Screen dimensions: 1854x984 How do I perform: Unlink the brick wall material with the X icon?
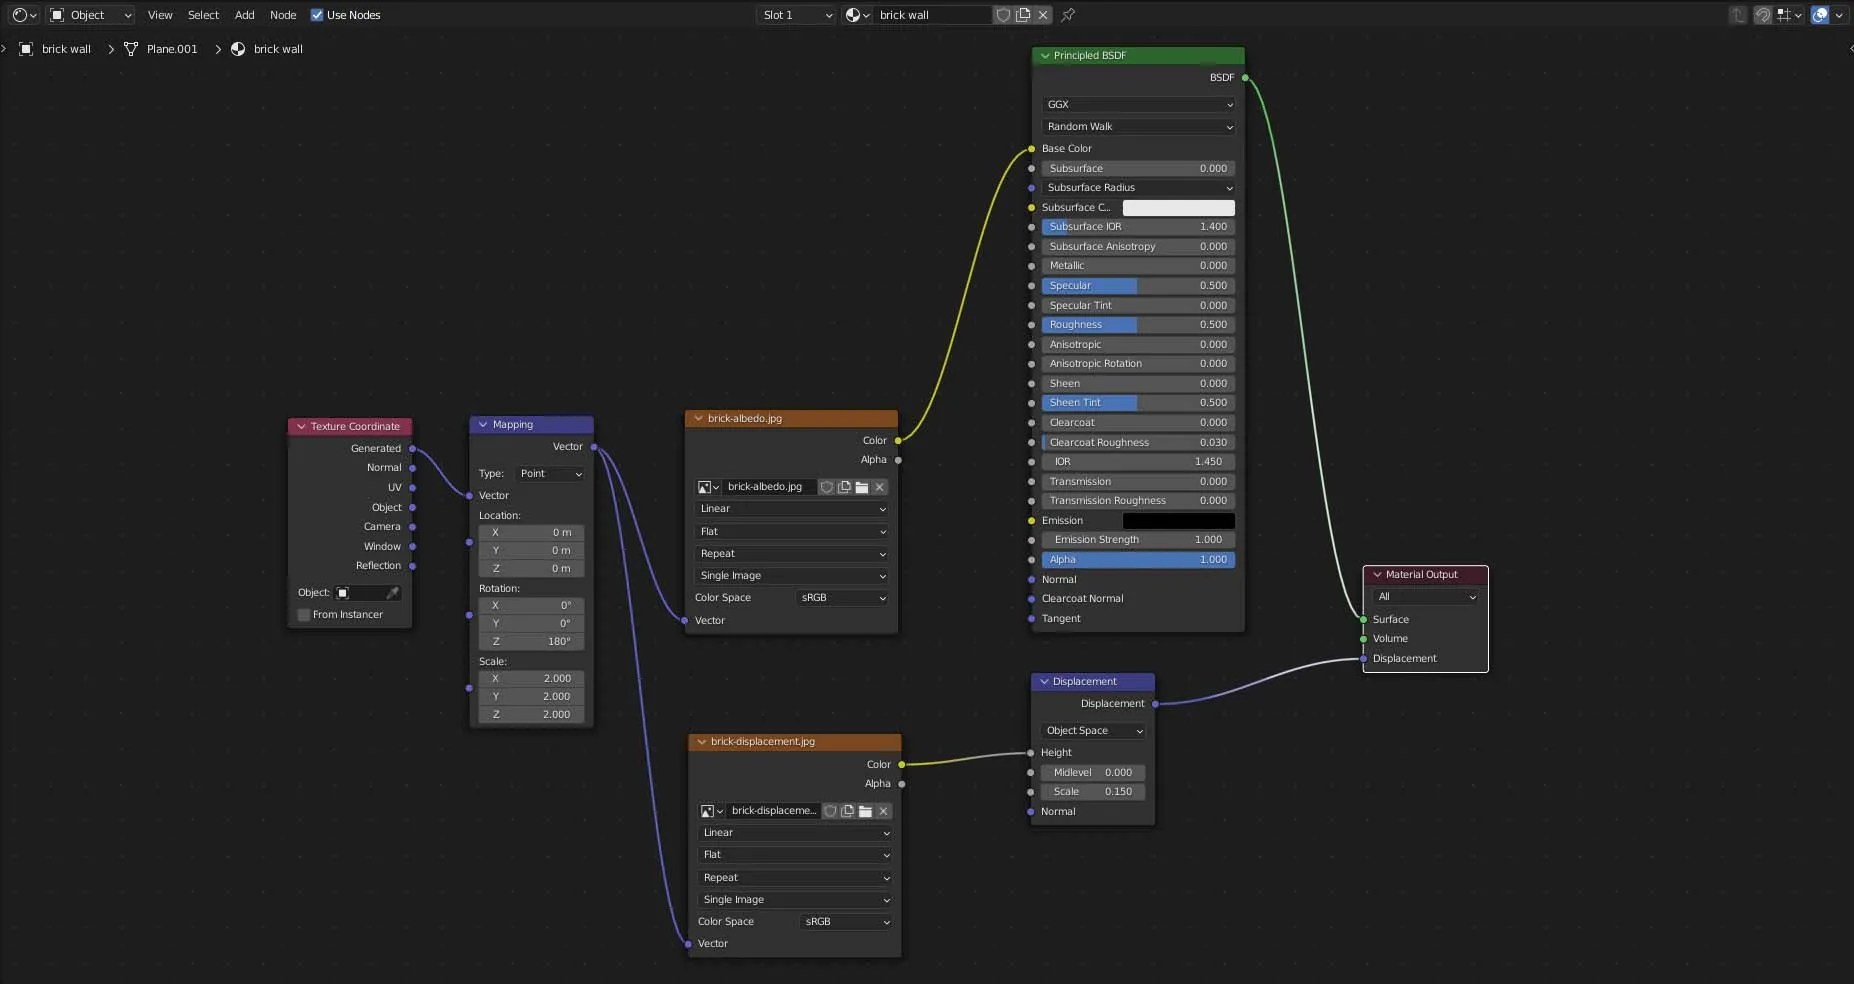(1043, 14)
